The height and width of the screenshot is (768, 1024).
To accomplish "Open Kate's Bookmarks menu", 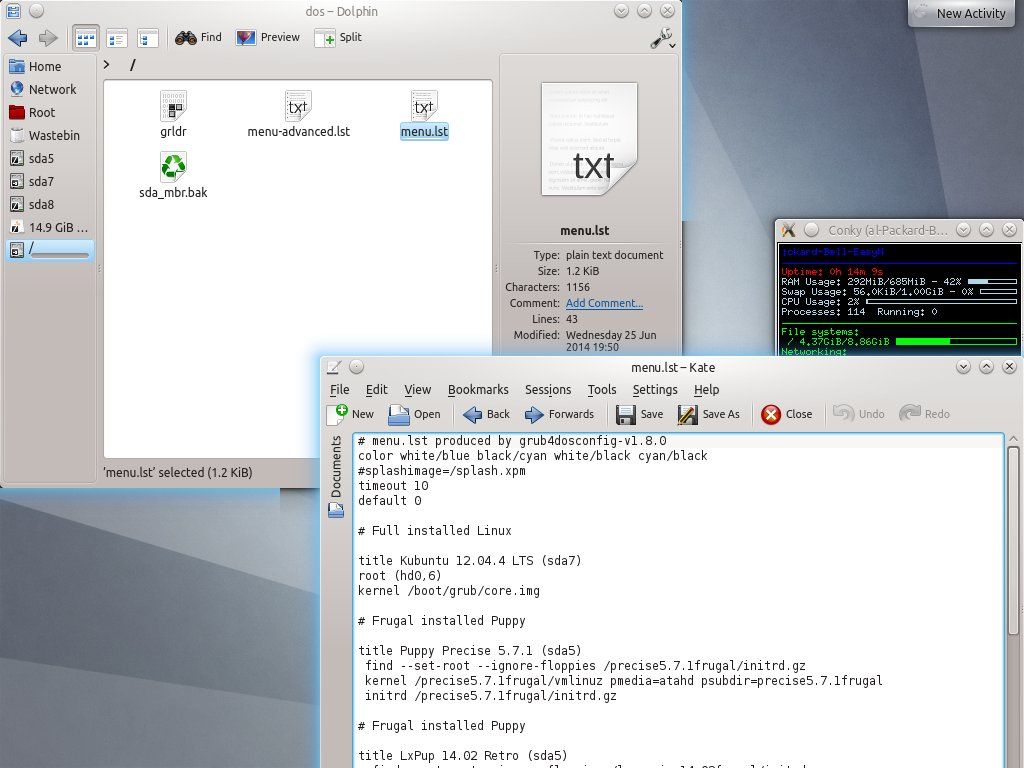I will pos(478,390).
